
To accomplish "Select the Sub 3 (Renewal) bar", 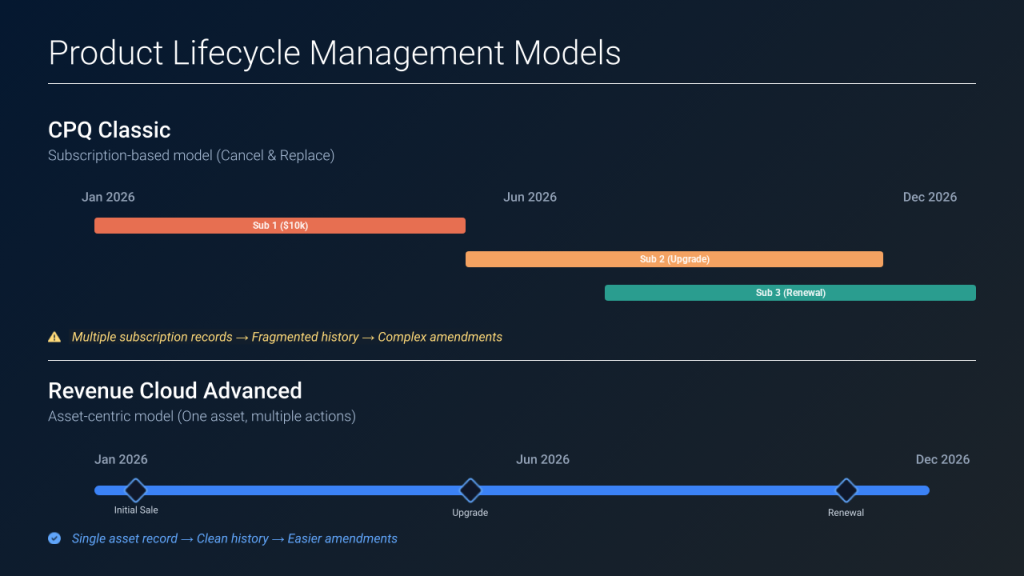I will click(790, 293).
